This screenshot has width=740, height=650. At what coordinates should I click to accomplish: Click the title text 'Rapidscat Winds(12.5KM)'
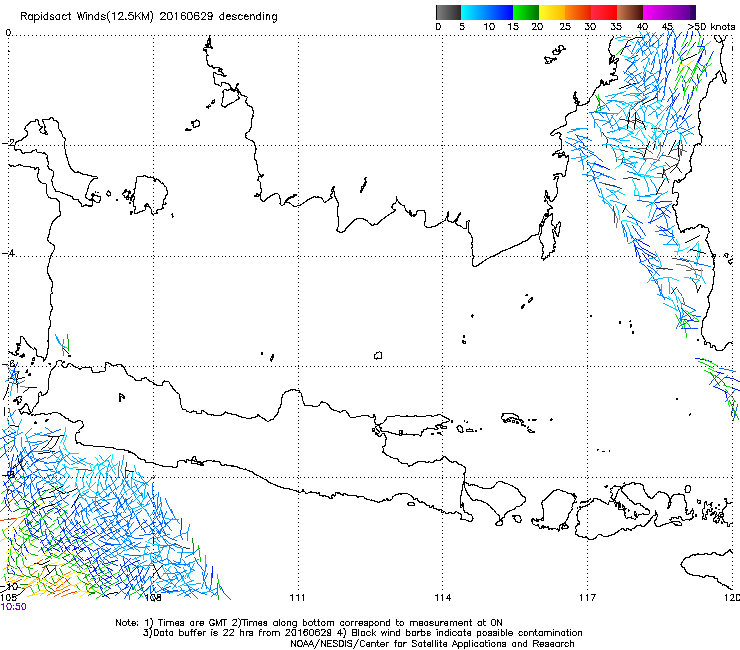(87, 17)
